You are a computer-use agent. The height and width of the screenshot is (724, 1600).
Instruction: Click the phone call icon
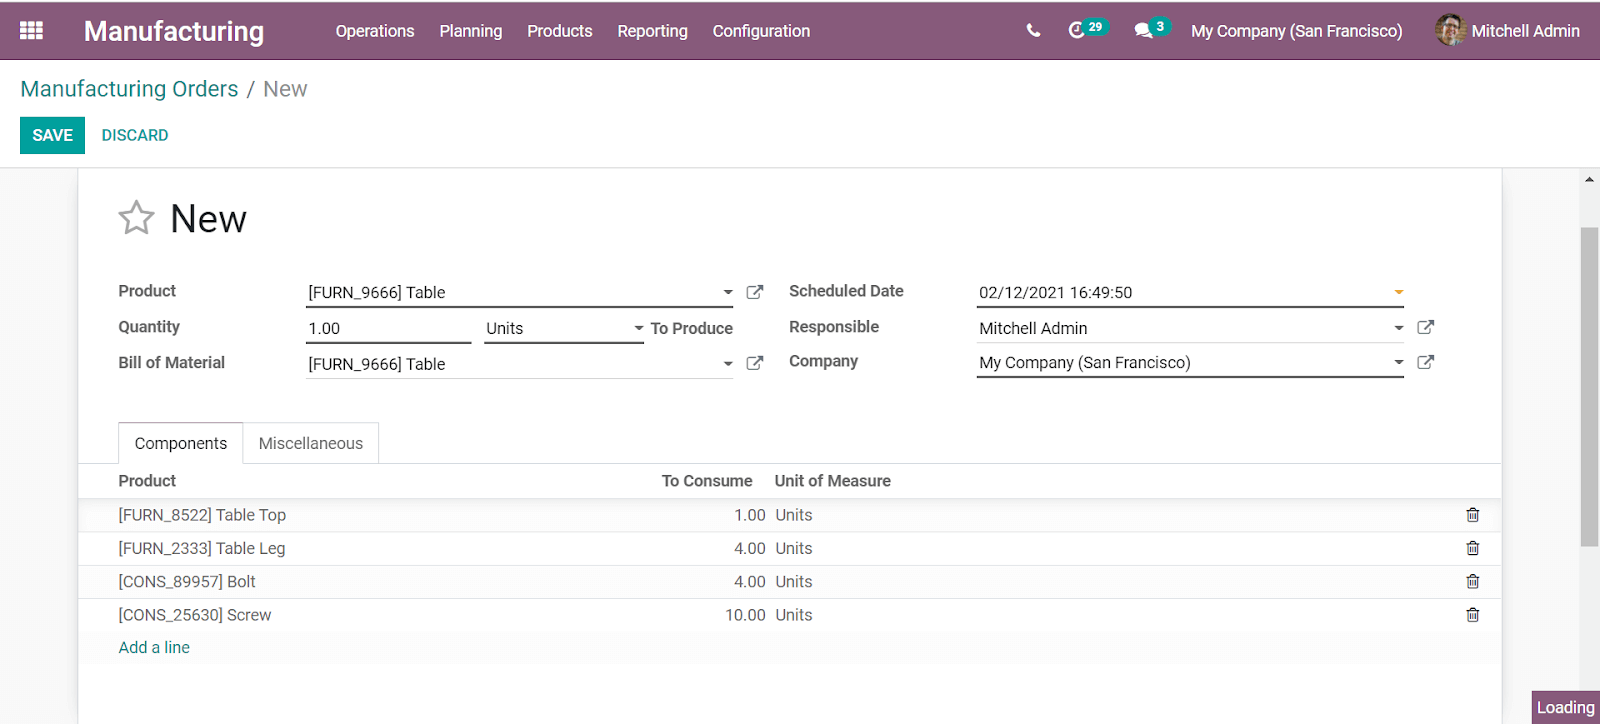pos(1033,31)
